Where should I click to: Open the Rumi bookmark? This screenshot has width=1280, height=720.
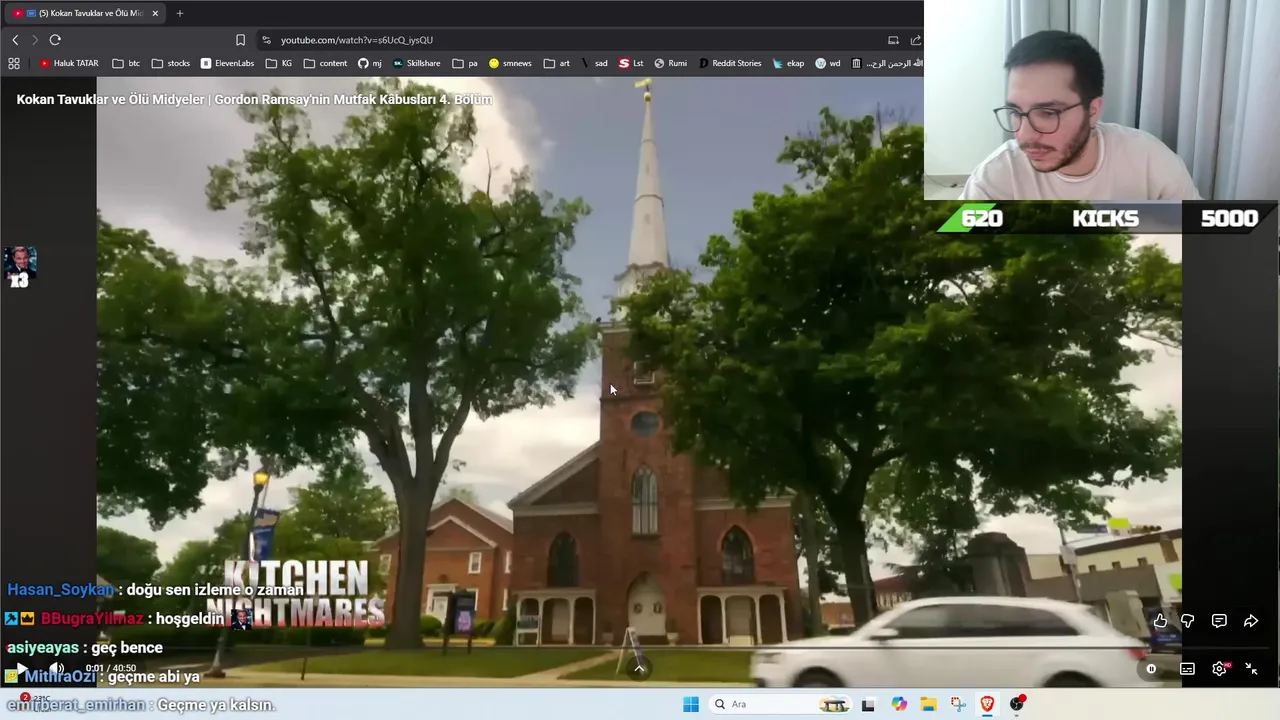point(670,63)
